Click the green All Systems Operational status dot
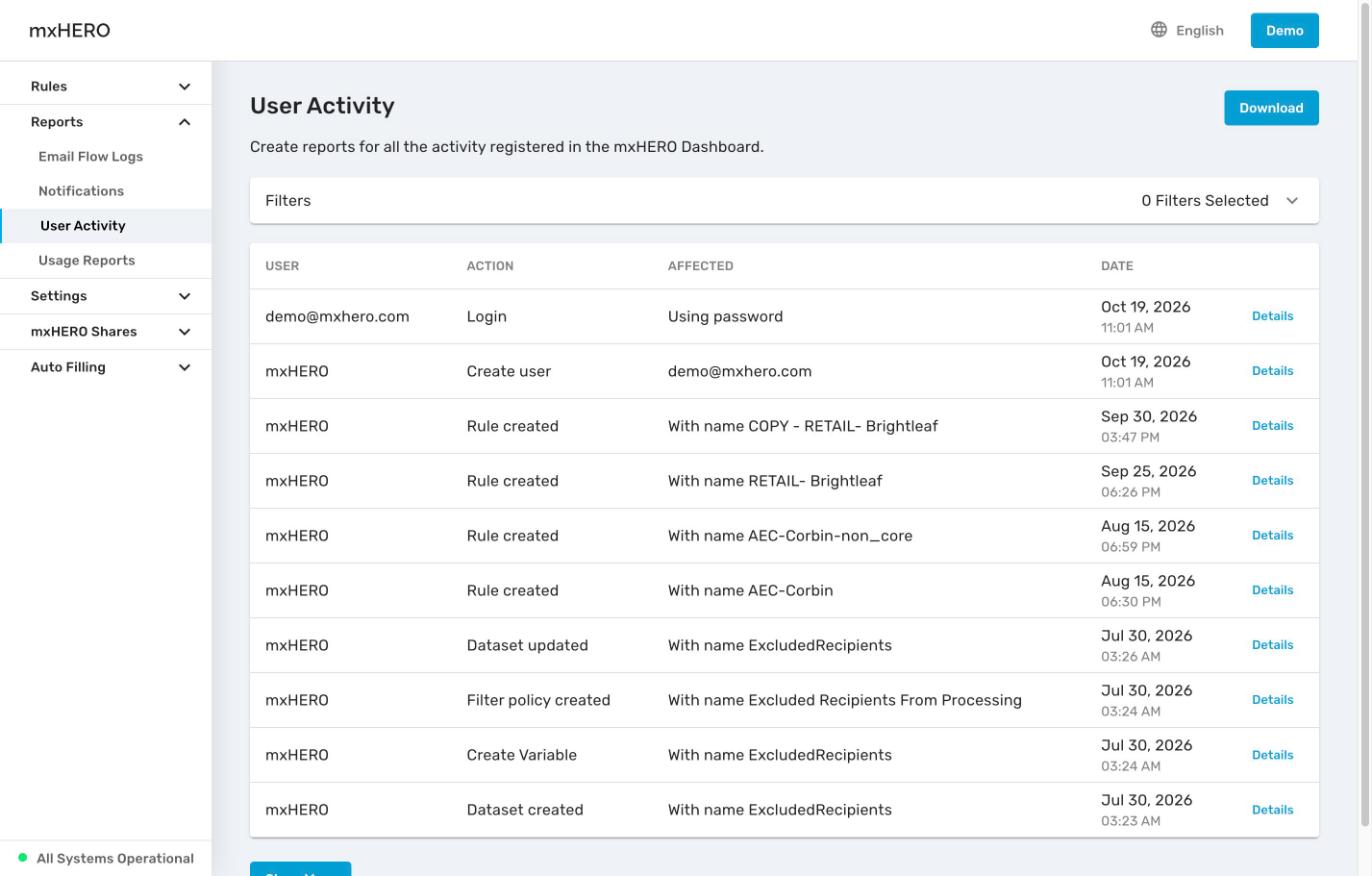Viewport: 1372px width, 876px height. (x=23, y=858)
